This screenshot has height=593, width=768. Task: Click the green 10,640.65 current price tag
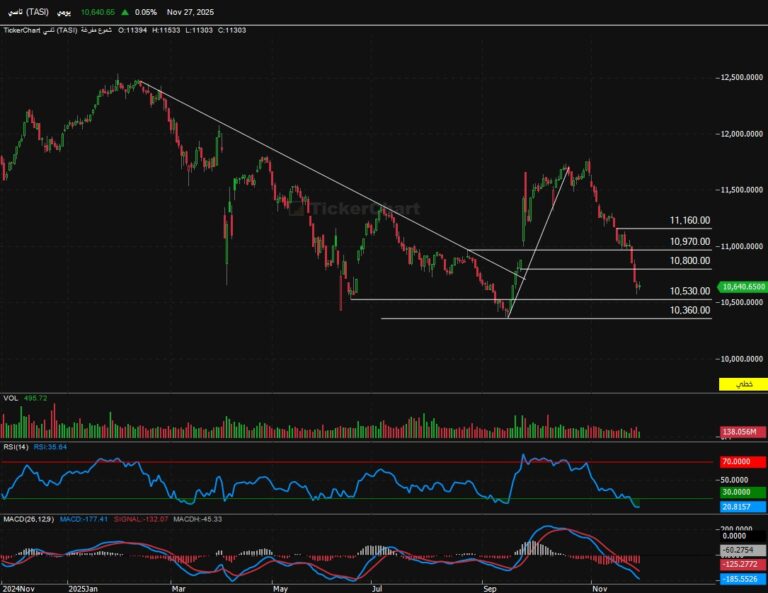[740, 287]
